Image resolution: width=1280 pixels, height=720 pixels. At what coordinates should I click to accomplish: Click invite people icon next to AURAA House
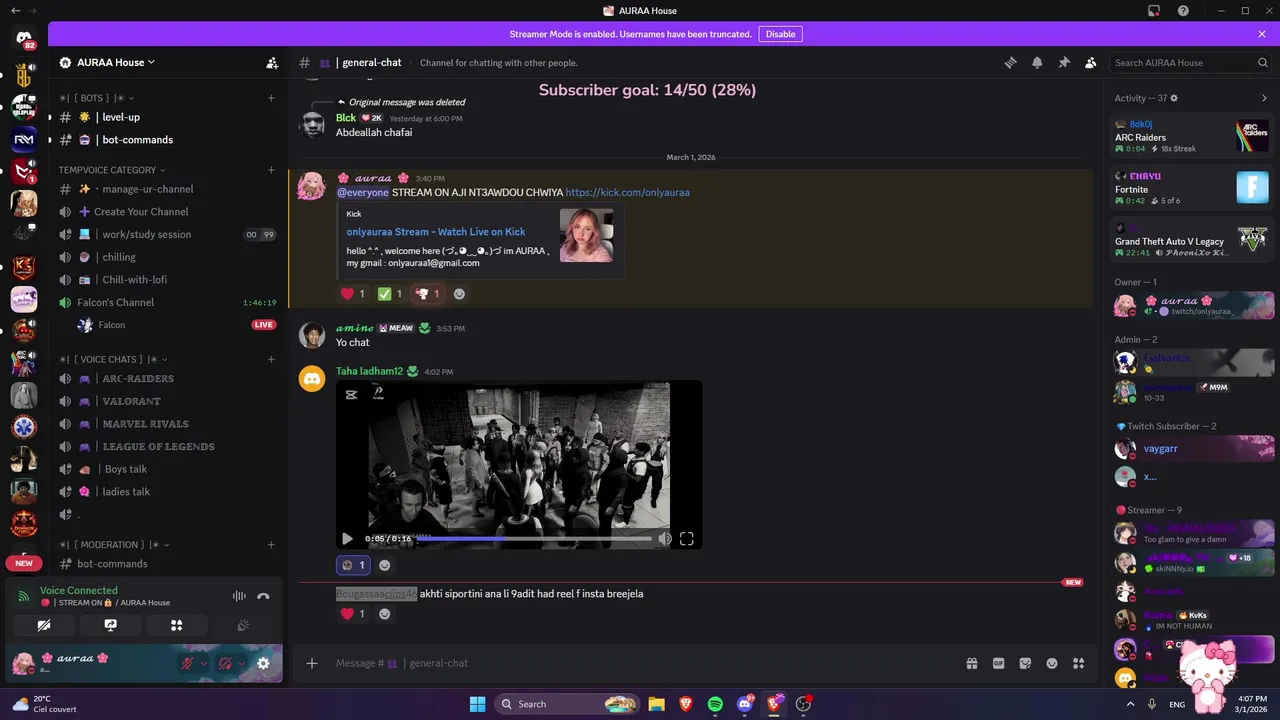pos(272,62)
